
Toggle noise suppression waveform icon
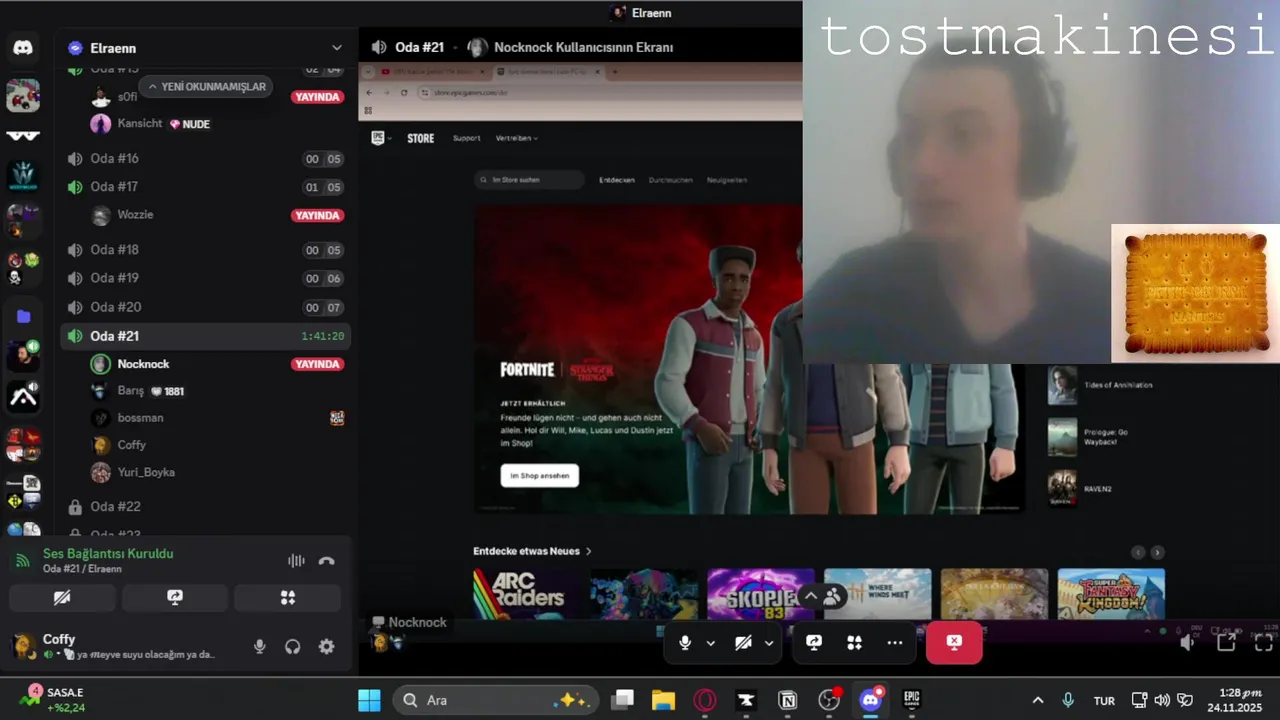[296, 561]
